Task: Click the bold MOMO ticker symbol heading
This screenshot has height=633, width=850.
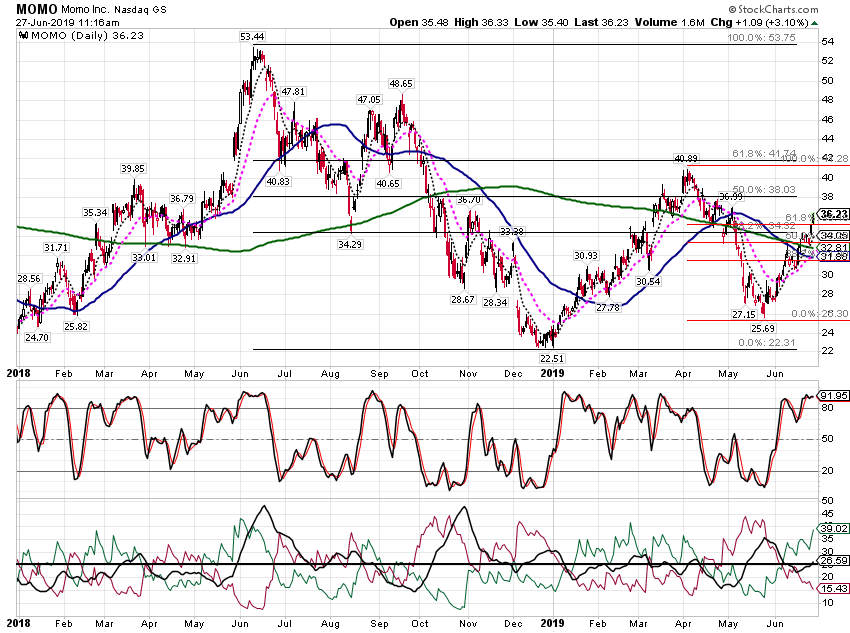Action: pos(37,9)
